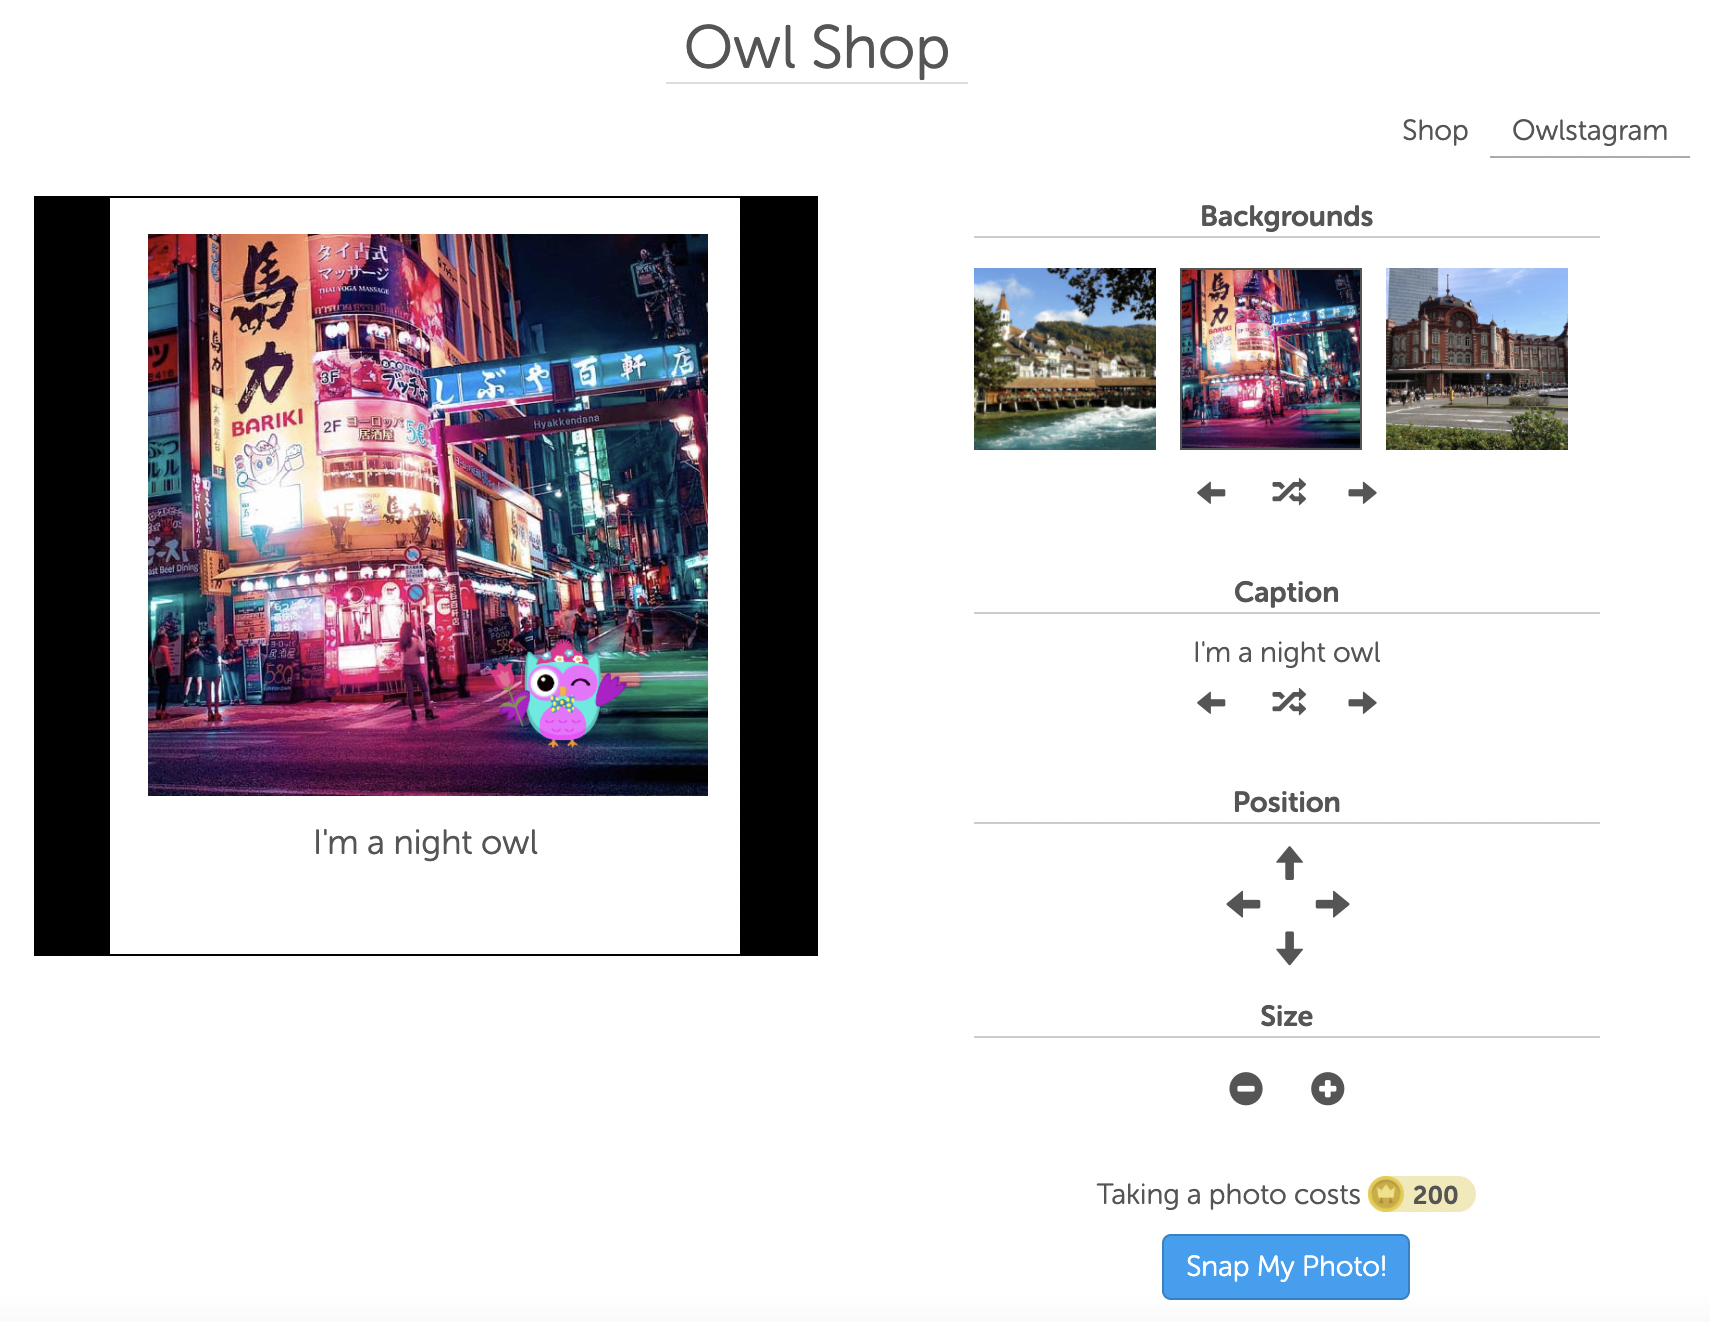Screen dimensions: 1710x1322
Task: Go to previous background with left arrow
Action: click(1211, 493)
